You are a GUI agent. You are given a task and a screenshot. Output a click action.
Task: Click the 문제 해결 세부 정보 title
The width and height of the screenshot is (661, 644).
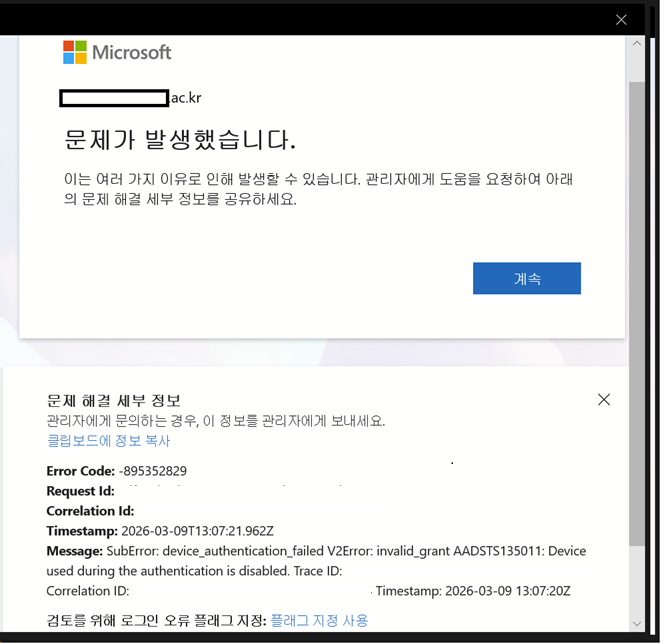[x=113, y=401]
